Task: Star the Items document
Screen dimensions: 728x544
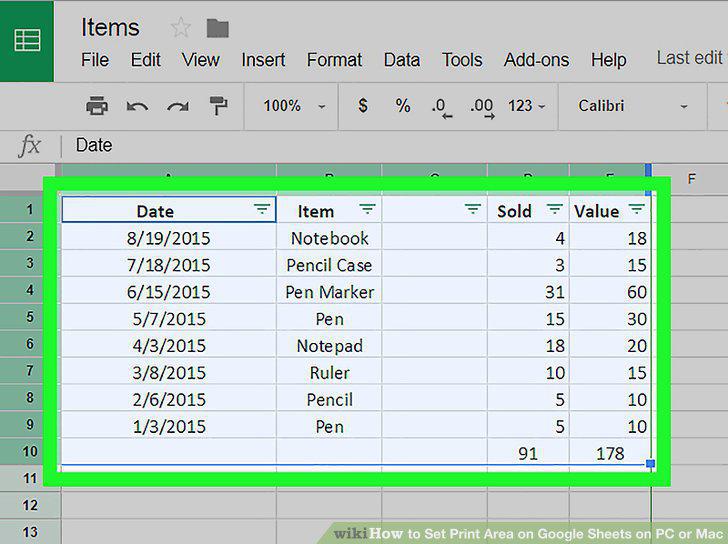Action: 181,28
